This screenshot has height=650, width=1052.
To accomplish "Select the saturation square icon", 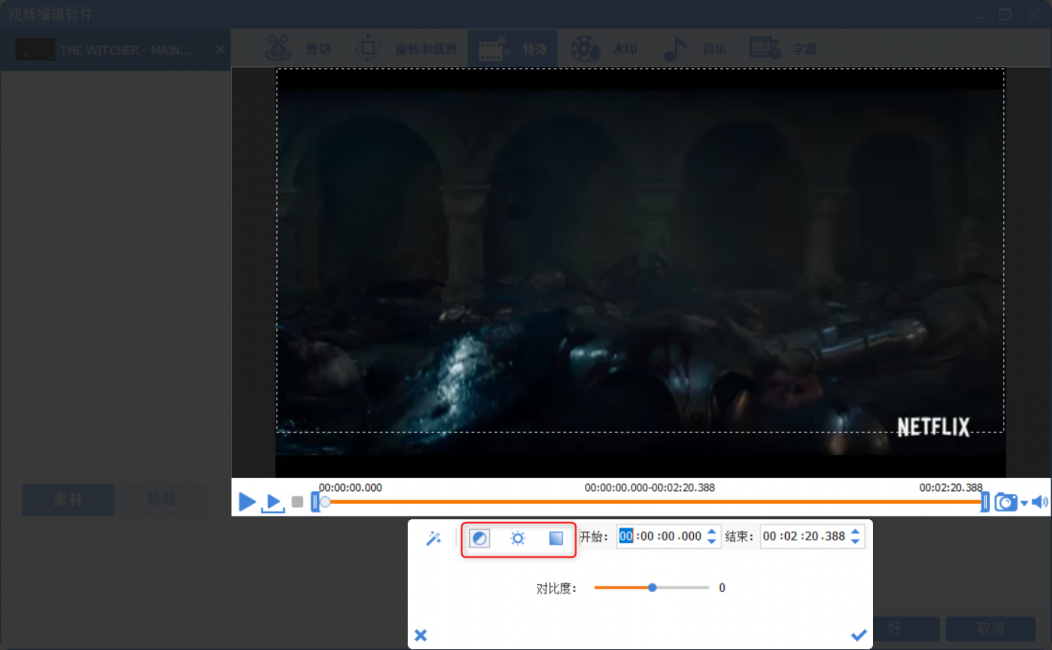I will pyautogui.click(x=556, y=538).
